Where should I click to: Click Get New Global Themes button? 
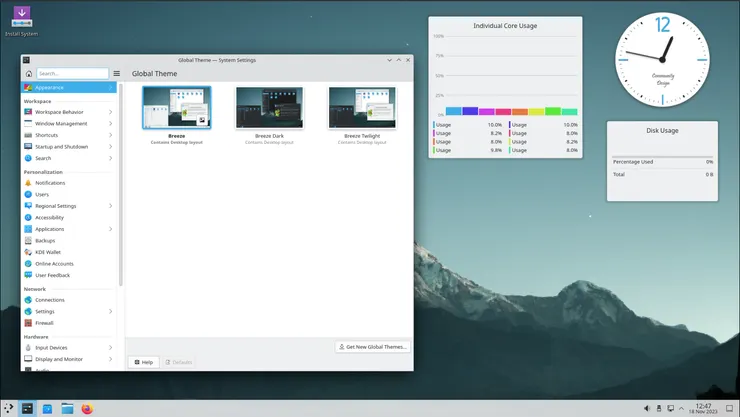[373, 347]
